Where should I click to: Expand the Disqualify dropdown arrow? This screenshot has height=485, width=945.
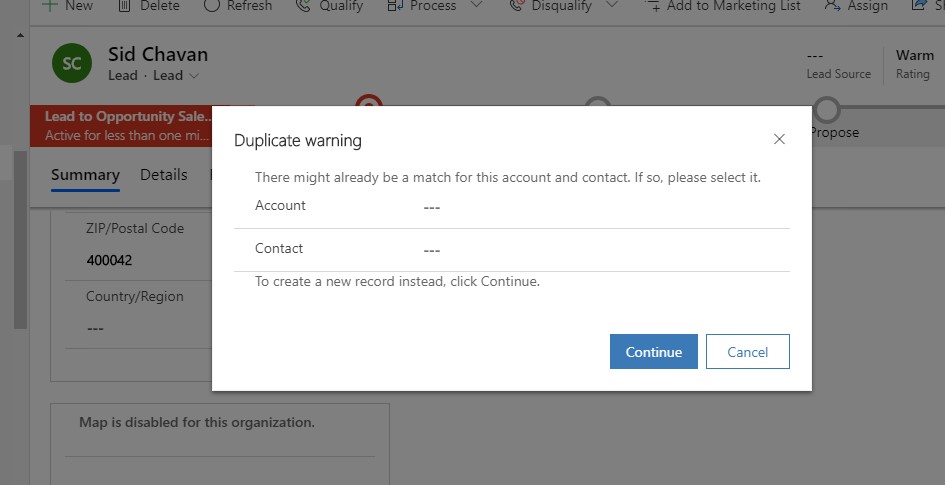(612, 5)
